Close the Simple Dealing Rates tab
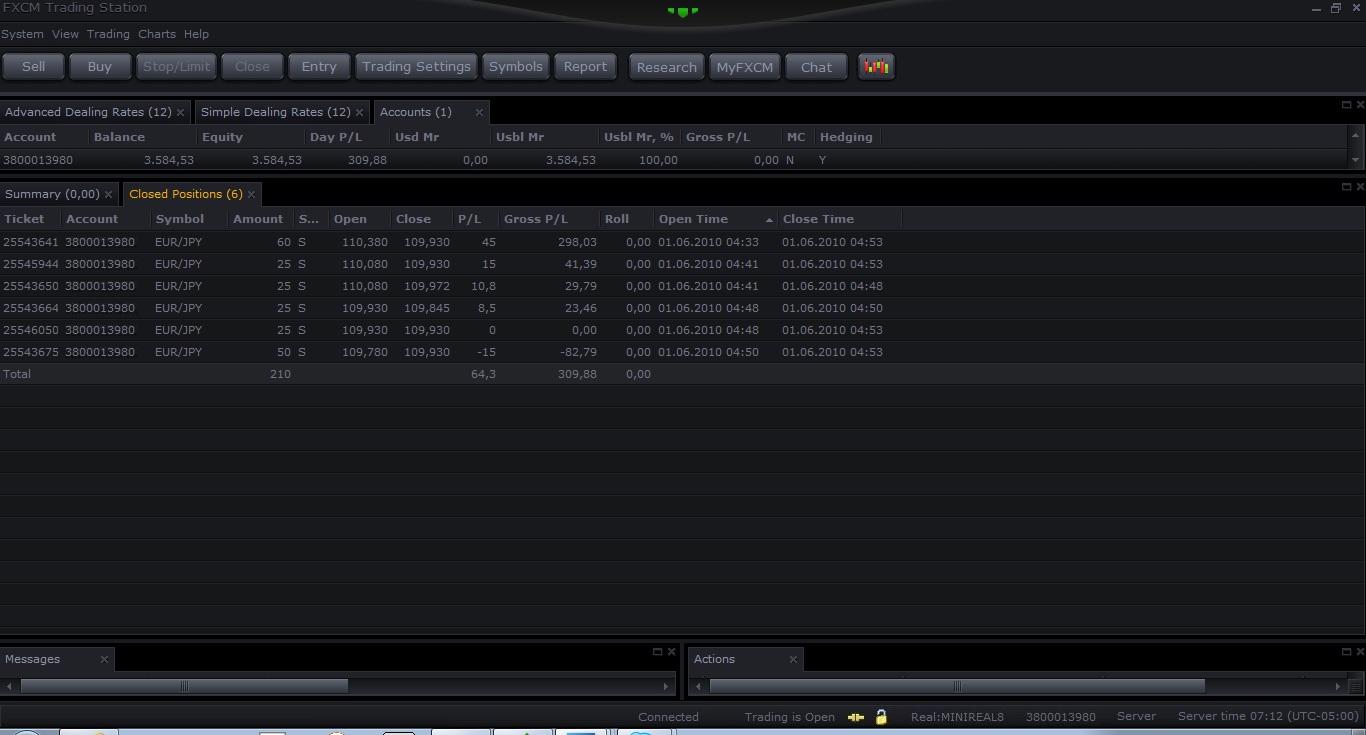This screenshot has width=1366, height=735. [x=359, y=113]
